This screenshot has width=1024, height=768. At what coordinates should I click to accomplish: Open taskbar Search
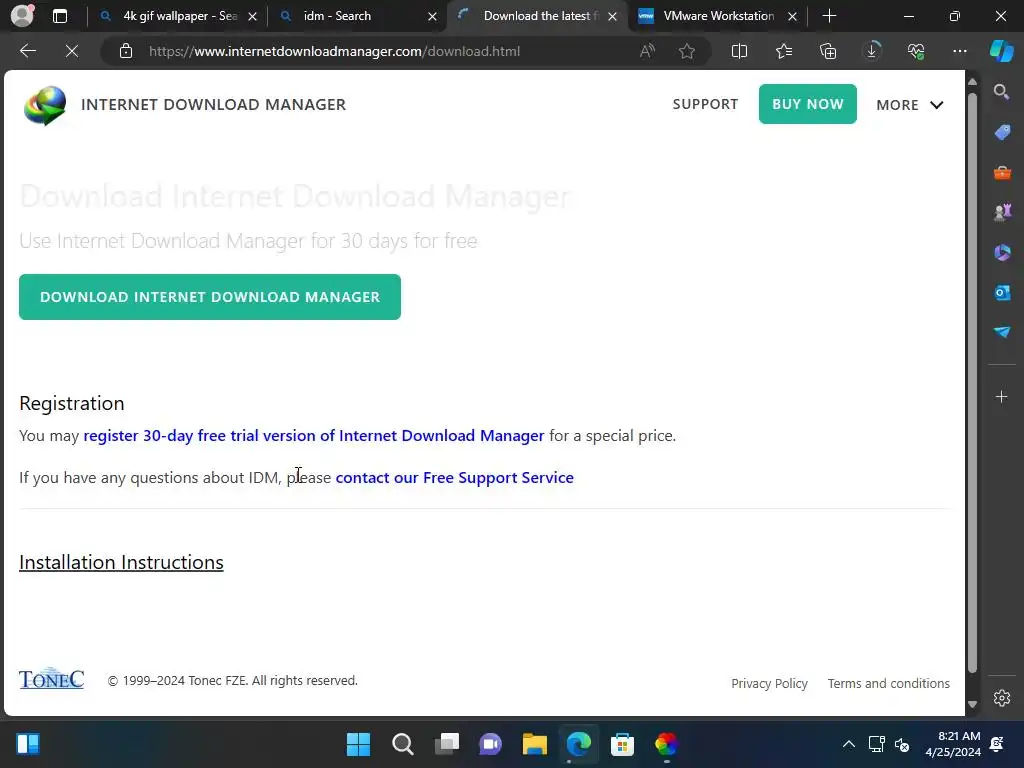pos(402,744)
